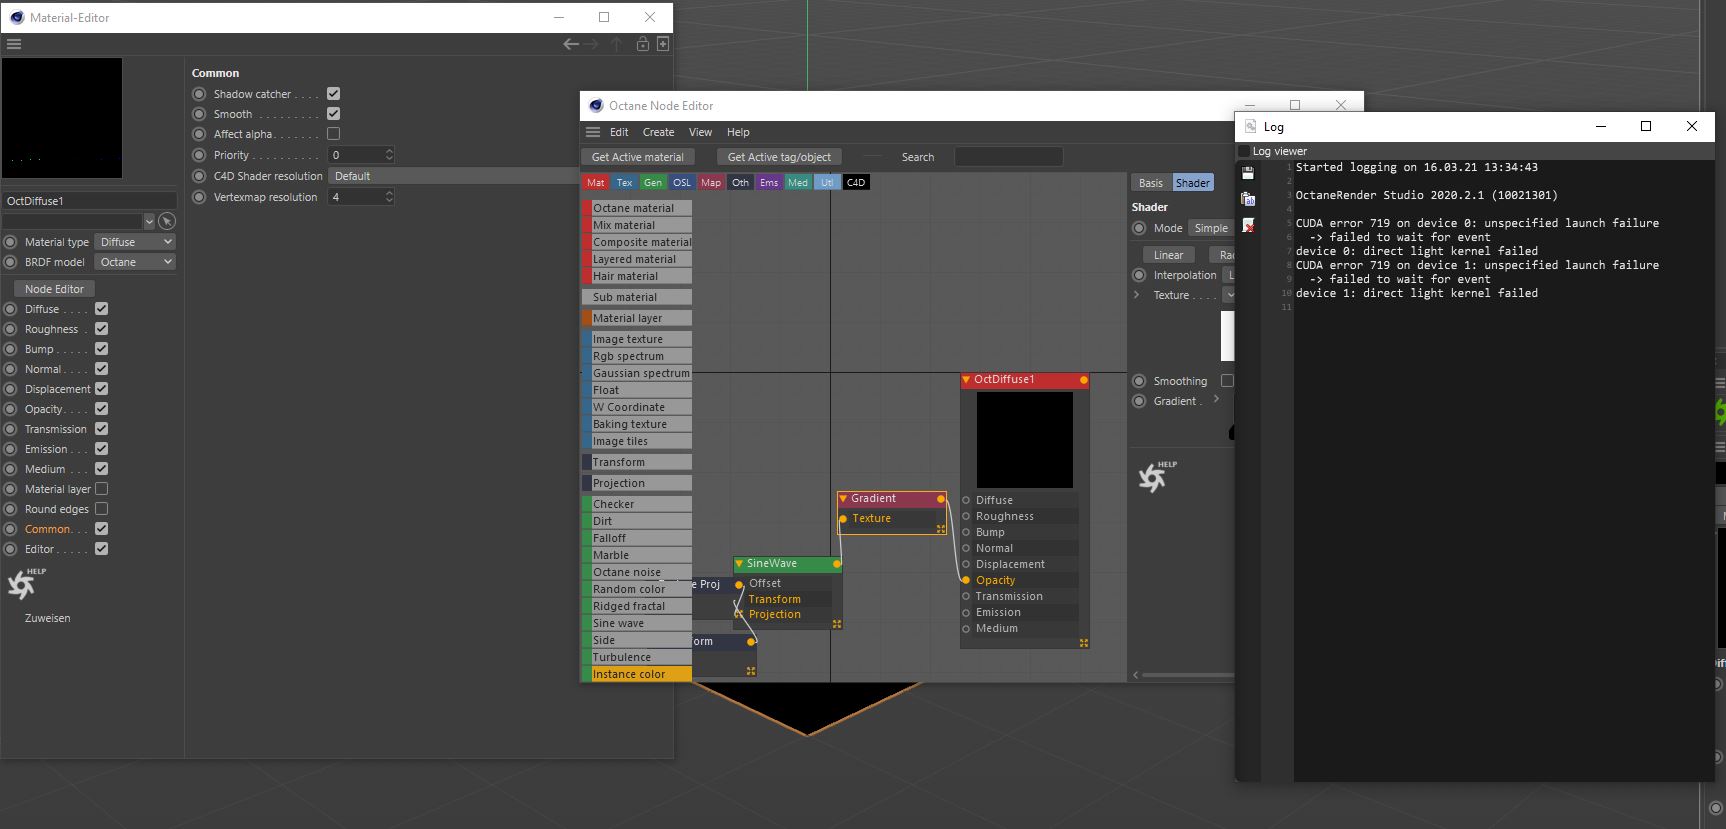Viewport: 1726px width, 829px height.
Task: Toggle the lock icon in Material-Editor
Action: (x=643, y=44)
